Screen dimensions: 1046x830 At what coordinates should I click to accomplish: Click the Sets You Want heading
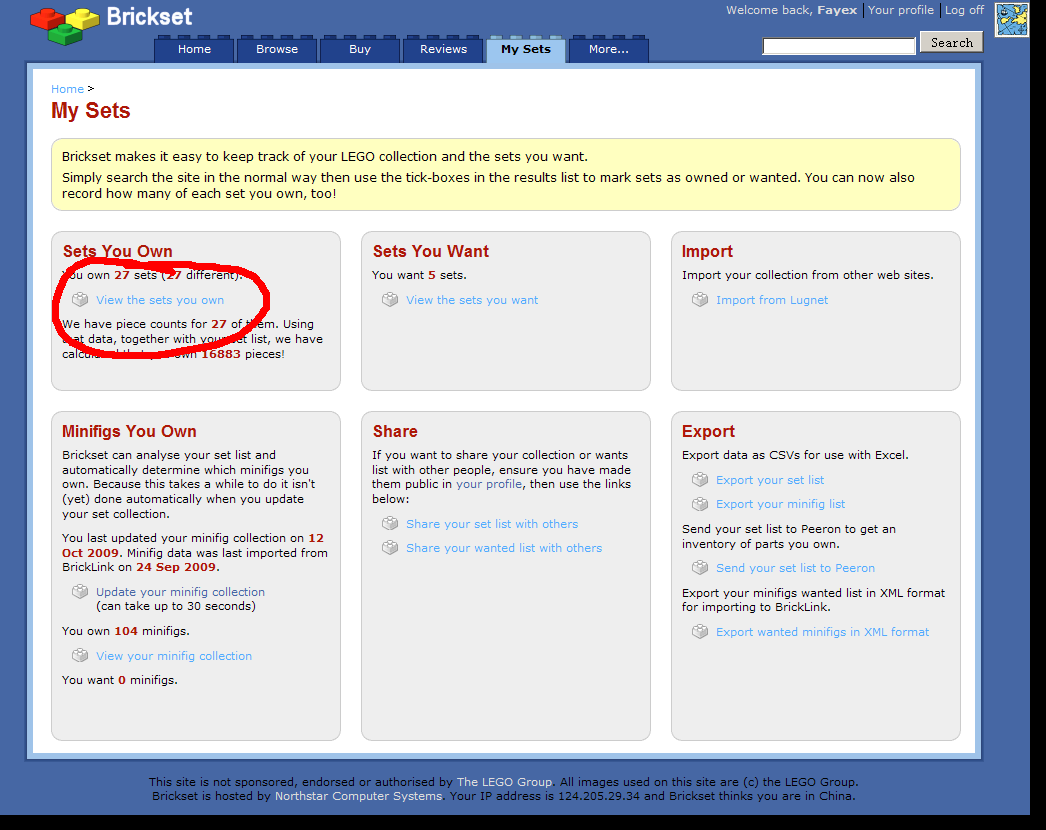(431, 252)
